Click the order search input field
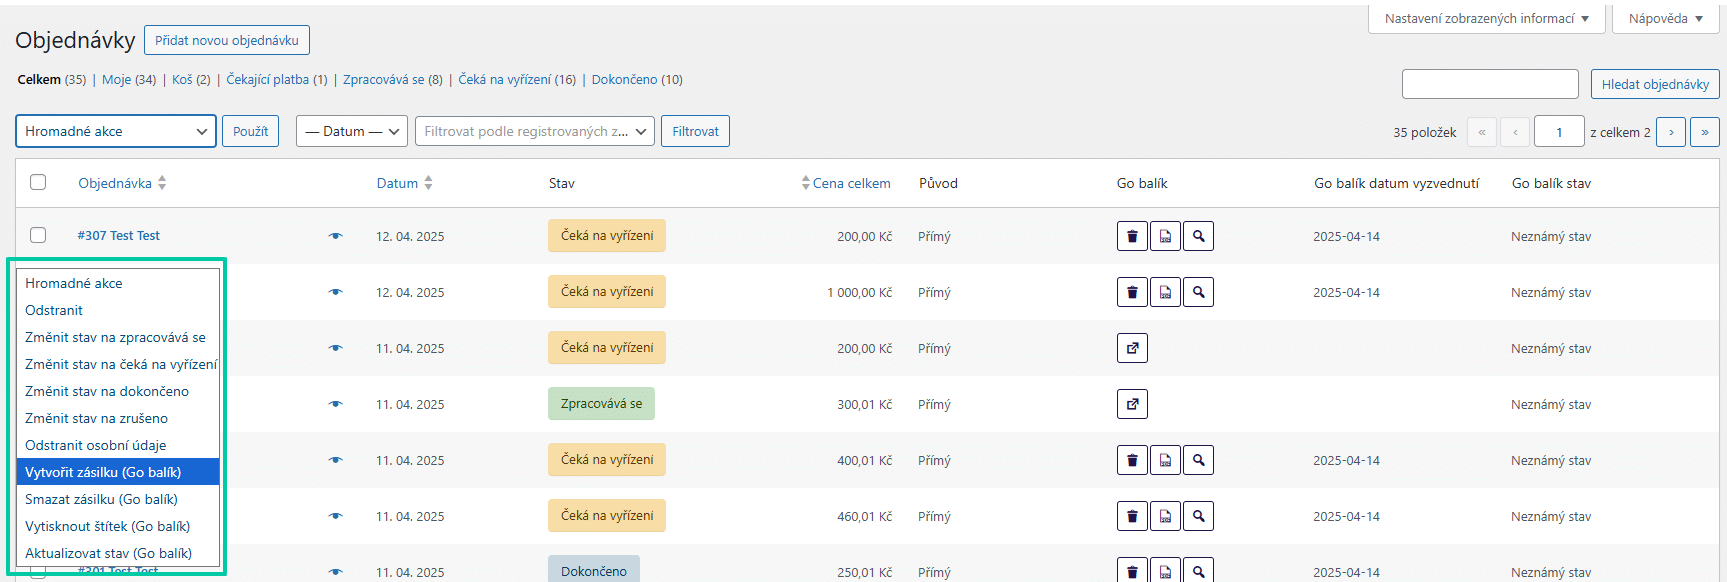 (x=1489, y=84)
